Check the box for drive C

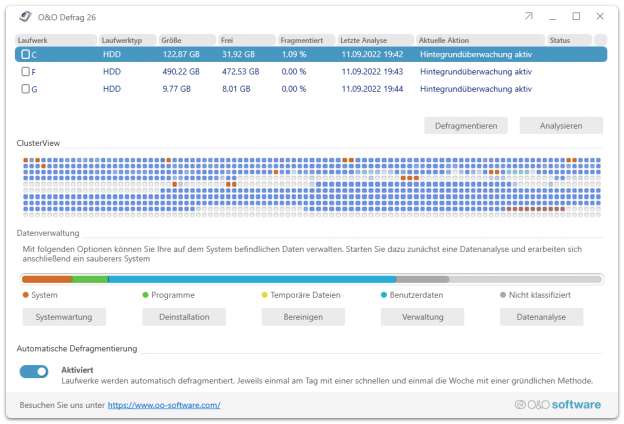tap(26, 55)
